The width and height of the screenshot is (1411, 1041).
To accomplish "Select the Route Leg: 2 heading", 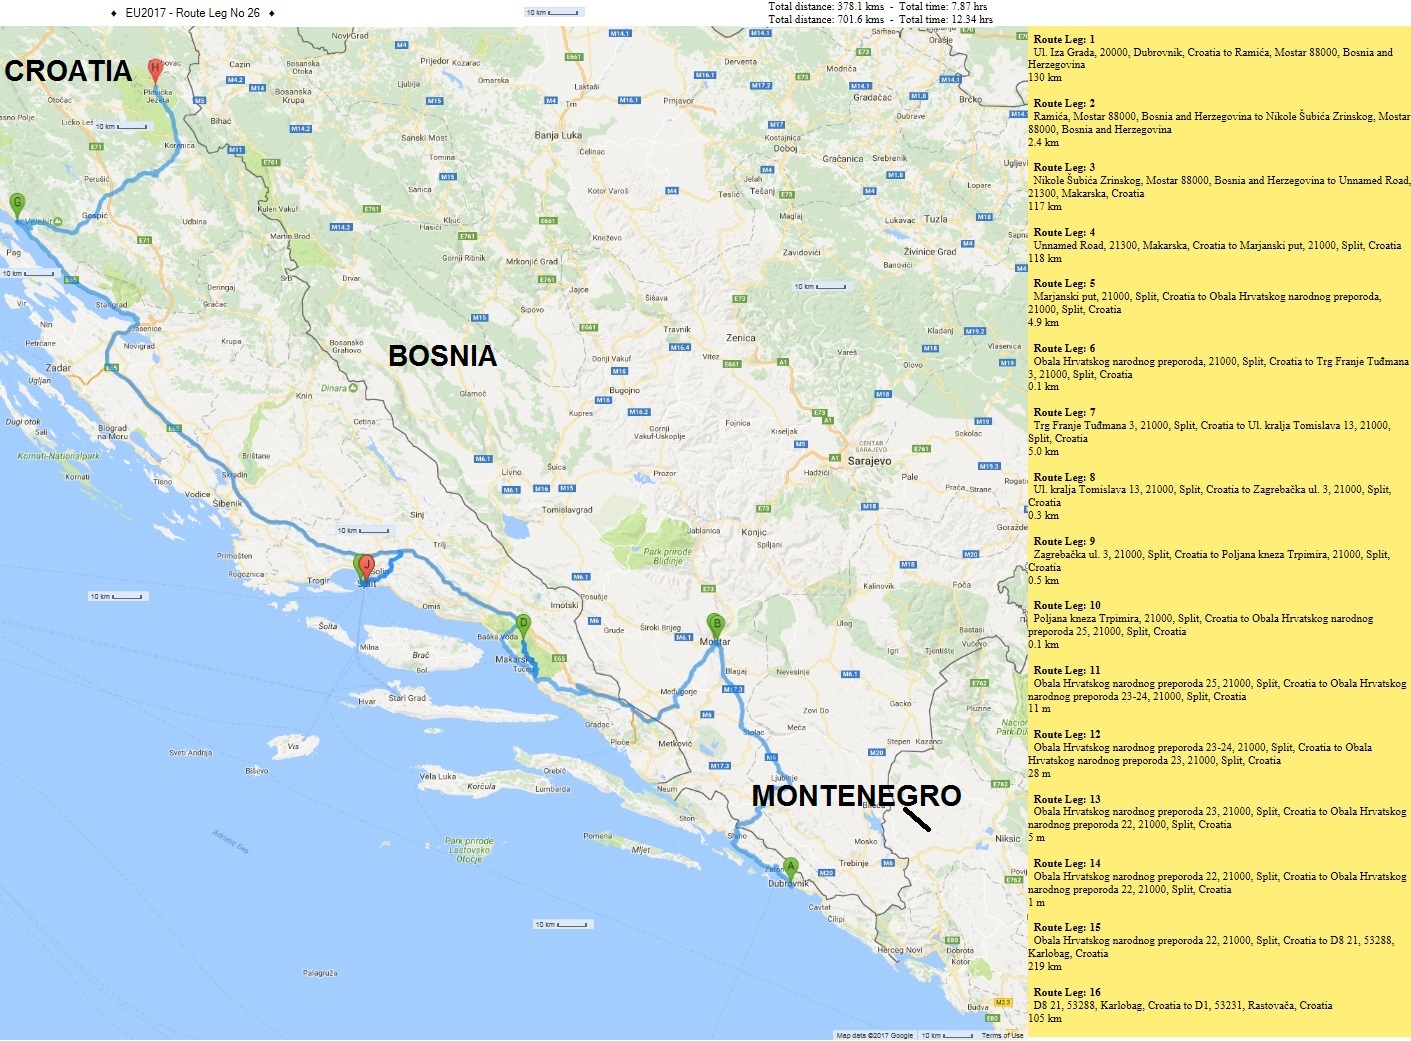I will [x=1064, y=103].
